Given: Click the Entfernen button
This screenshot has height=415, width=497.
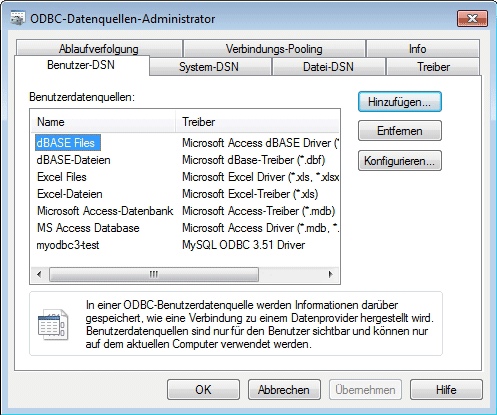Looking at the screenshot, I should (x=400, y=131).
